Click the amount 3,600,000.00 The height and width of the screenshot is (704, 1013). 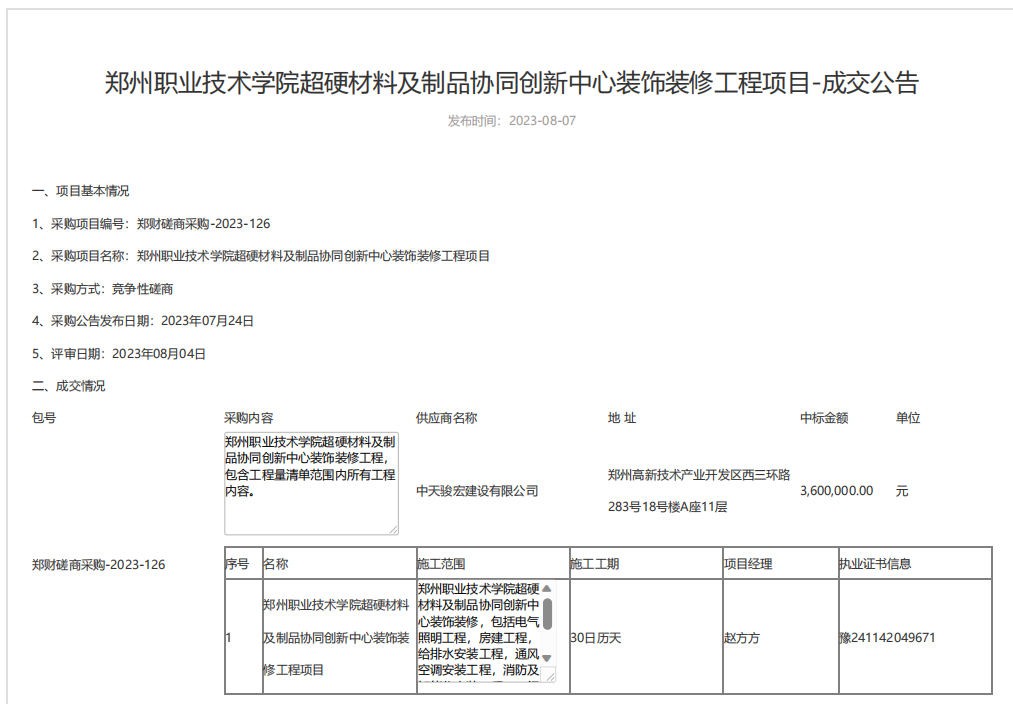pos(837,491)
